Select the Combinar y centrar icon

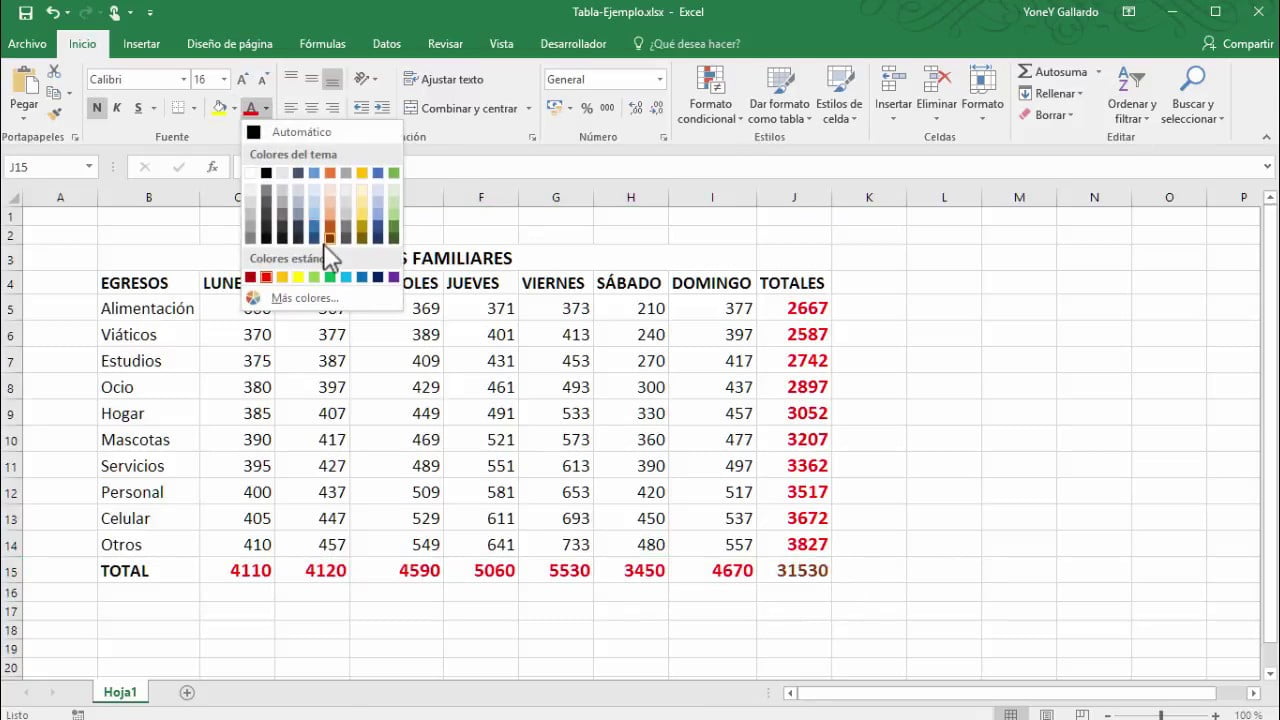tap(411, 108)
